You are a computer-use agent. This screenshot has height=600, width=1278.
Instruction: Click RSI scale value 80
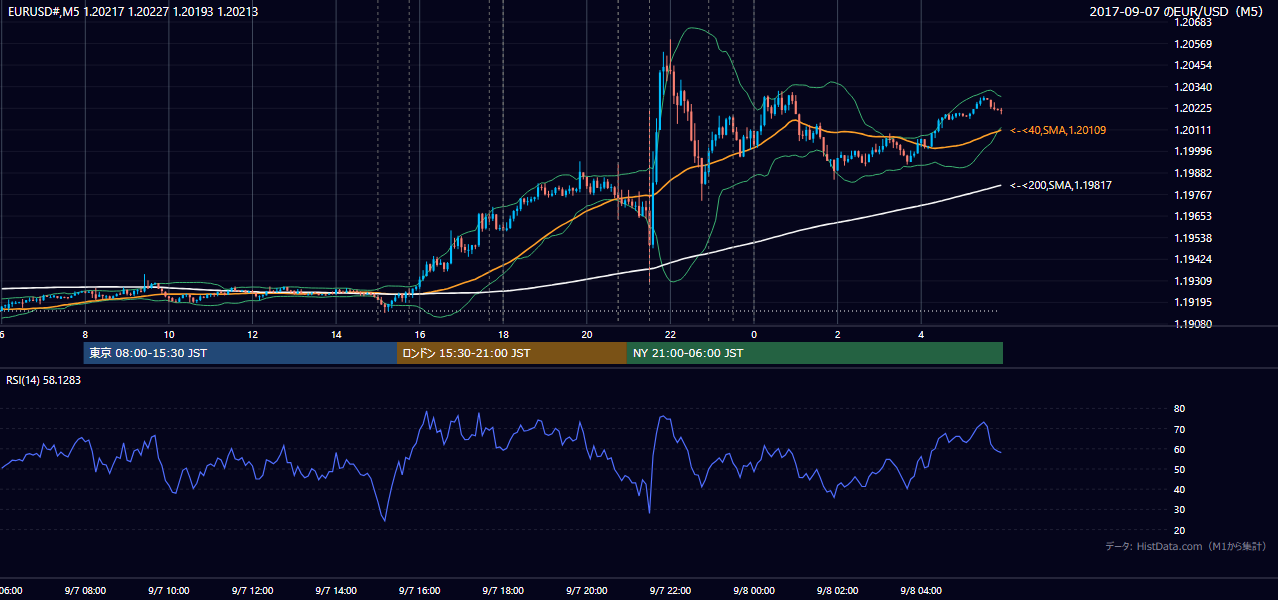point(1180,409)
